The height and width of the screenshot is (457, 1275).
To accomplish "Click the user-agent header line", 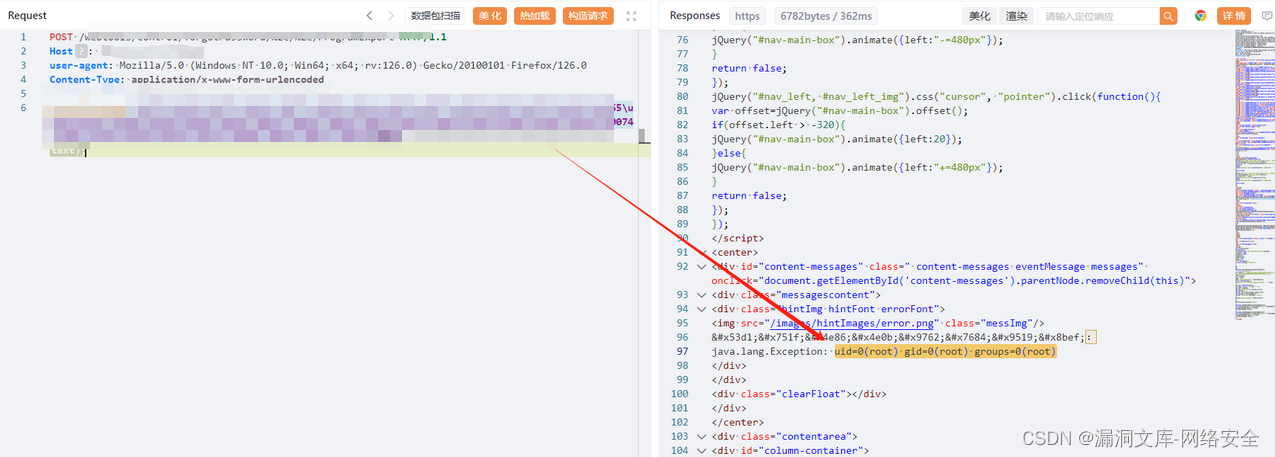I will pos(318,65).
